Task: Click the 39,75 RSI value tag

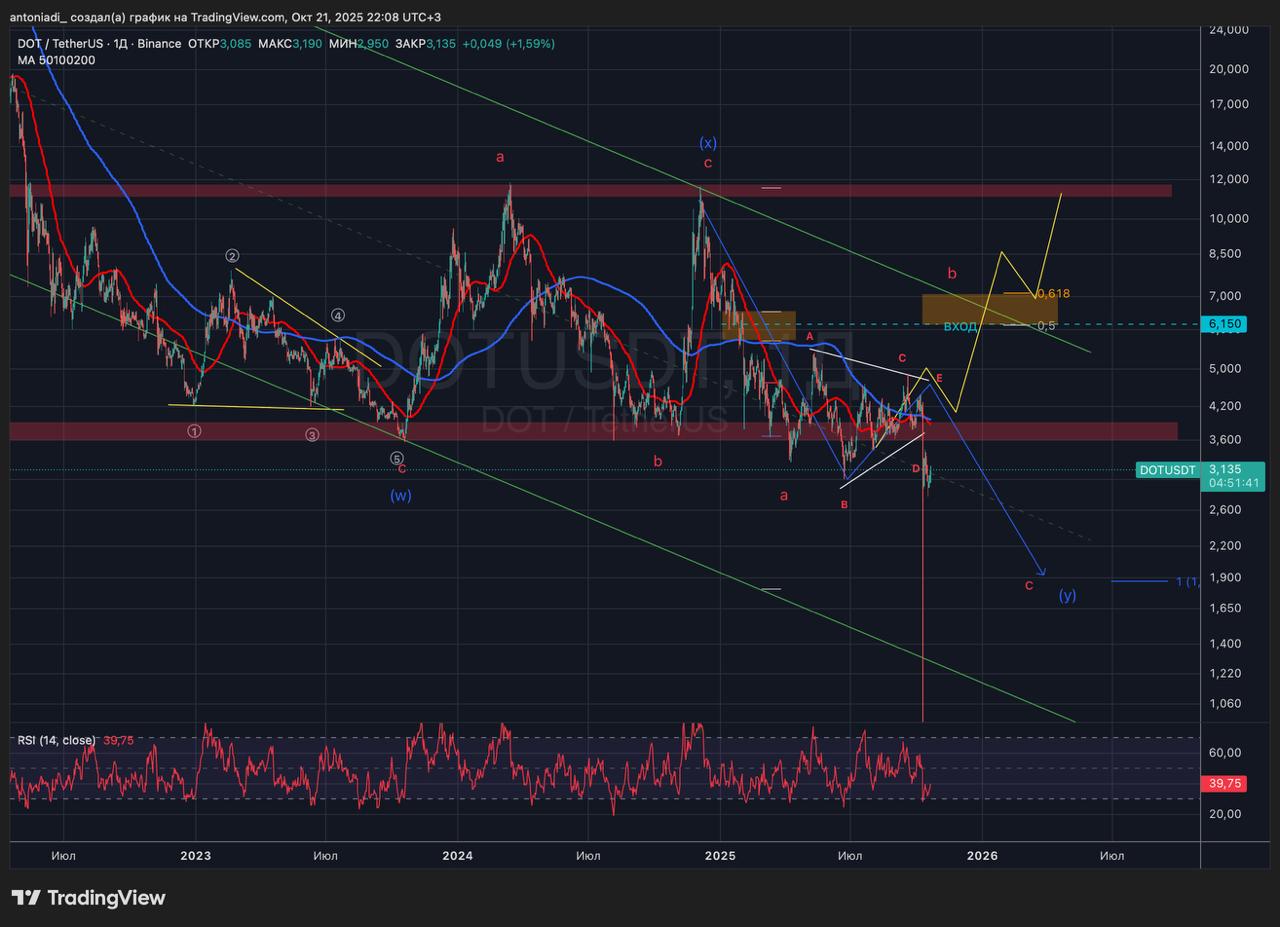Action: pyautogui.click(x=1224, y=784)
